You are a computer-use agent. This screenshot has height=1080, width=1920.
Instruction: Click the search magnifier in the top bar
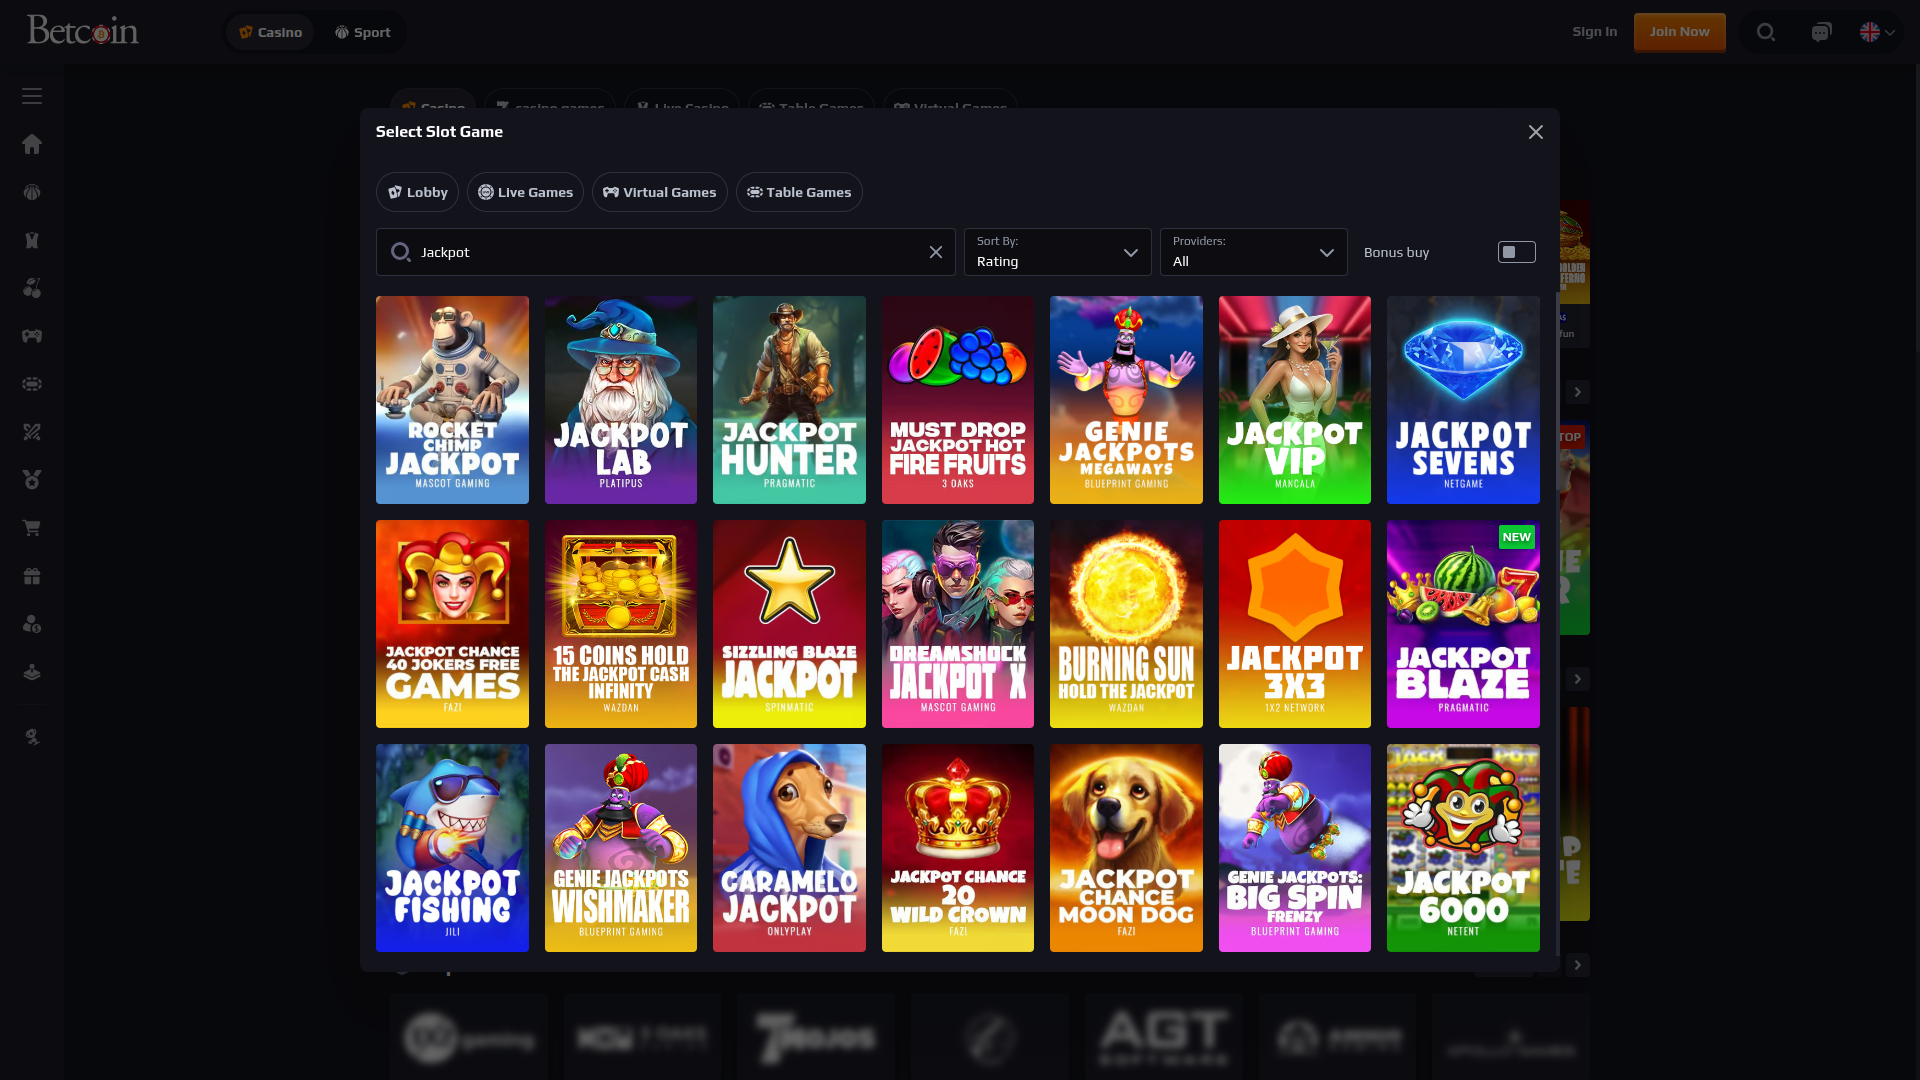click(x=1765, y=31)
